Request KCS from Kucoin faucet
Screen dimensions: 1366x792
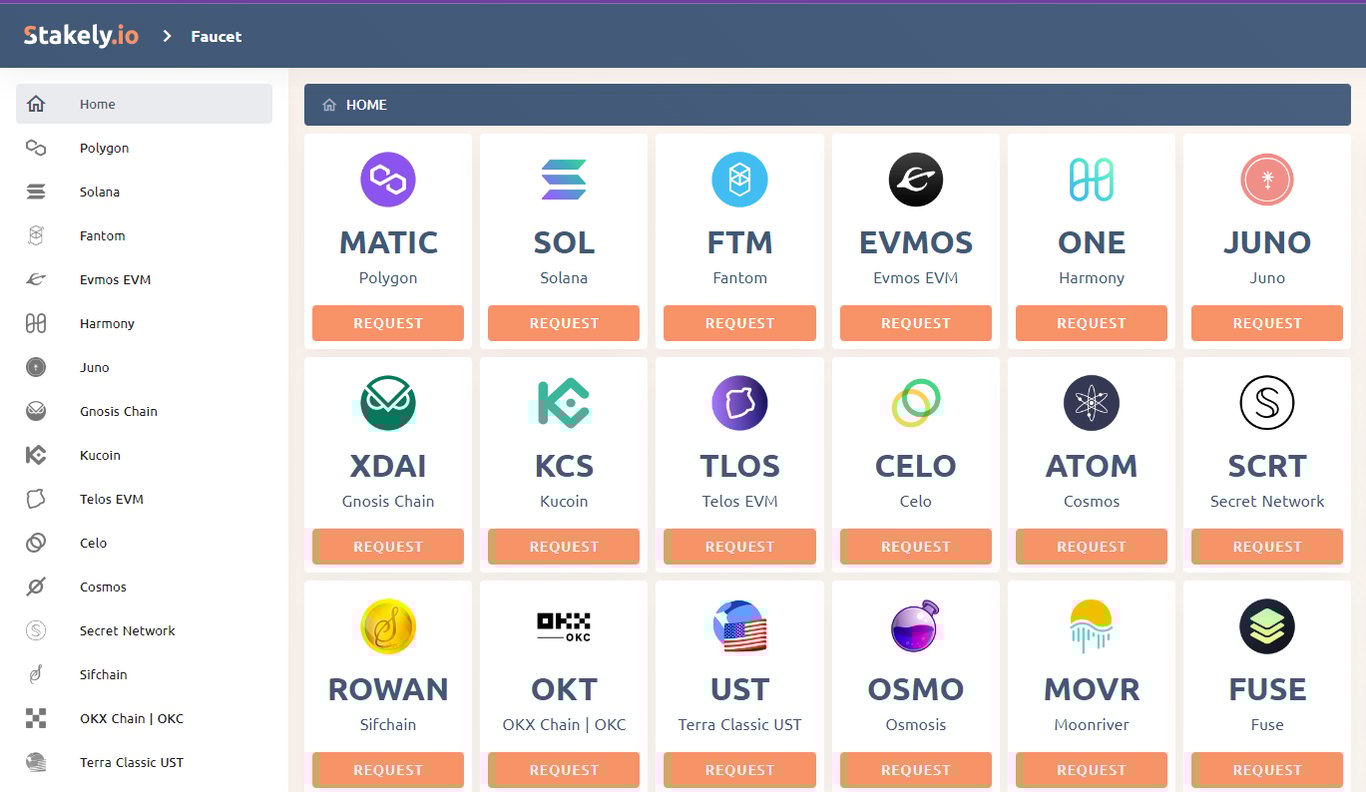[564, 546]
